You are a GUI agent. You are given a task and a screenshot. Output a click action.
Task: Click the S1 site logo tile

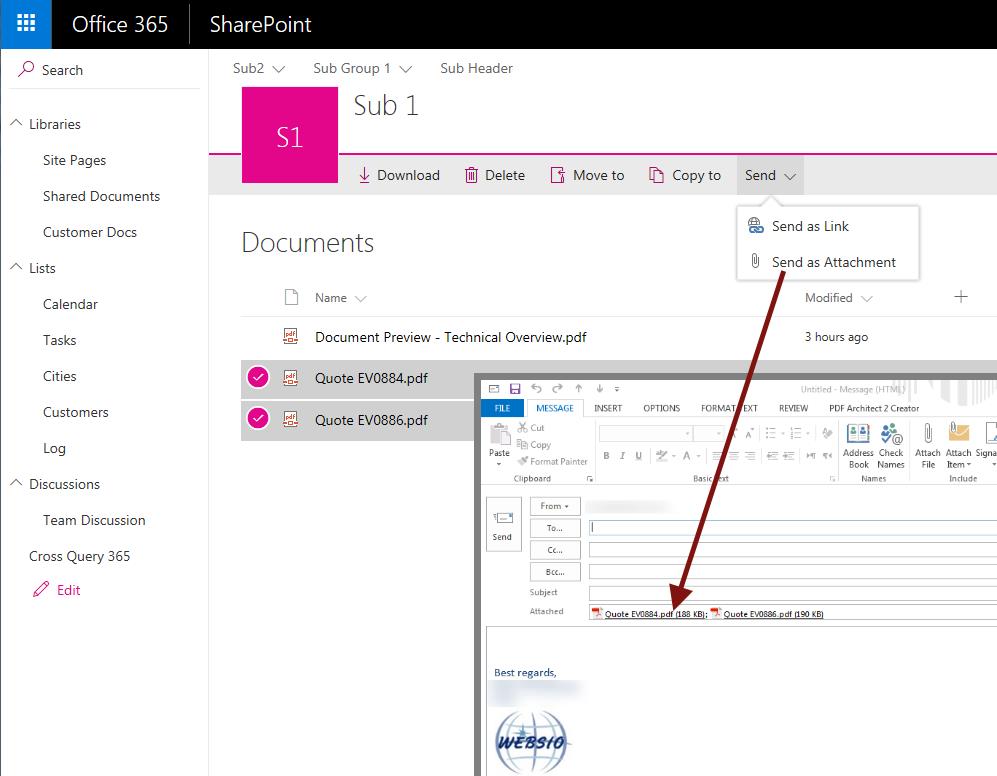(x=290, y=135)
